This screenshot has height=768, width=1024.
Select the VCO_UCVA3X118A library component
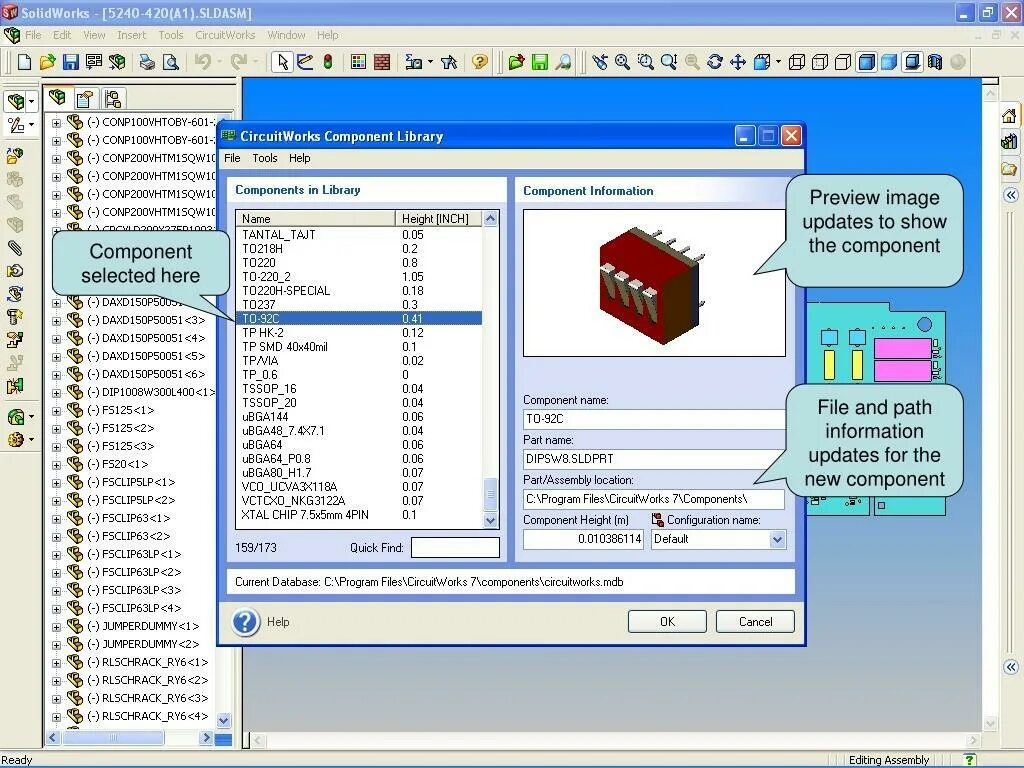(x=359, y=487)
